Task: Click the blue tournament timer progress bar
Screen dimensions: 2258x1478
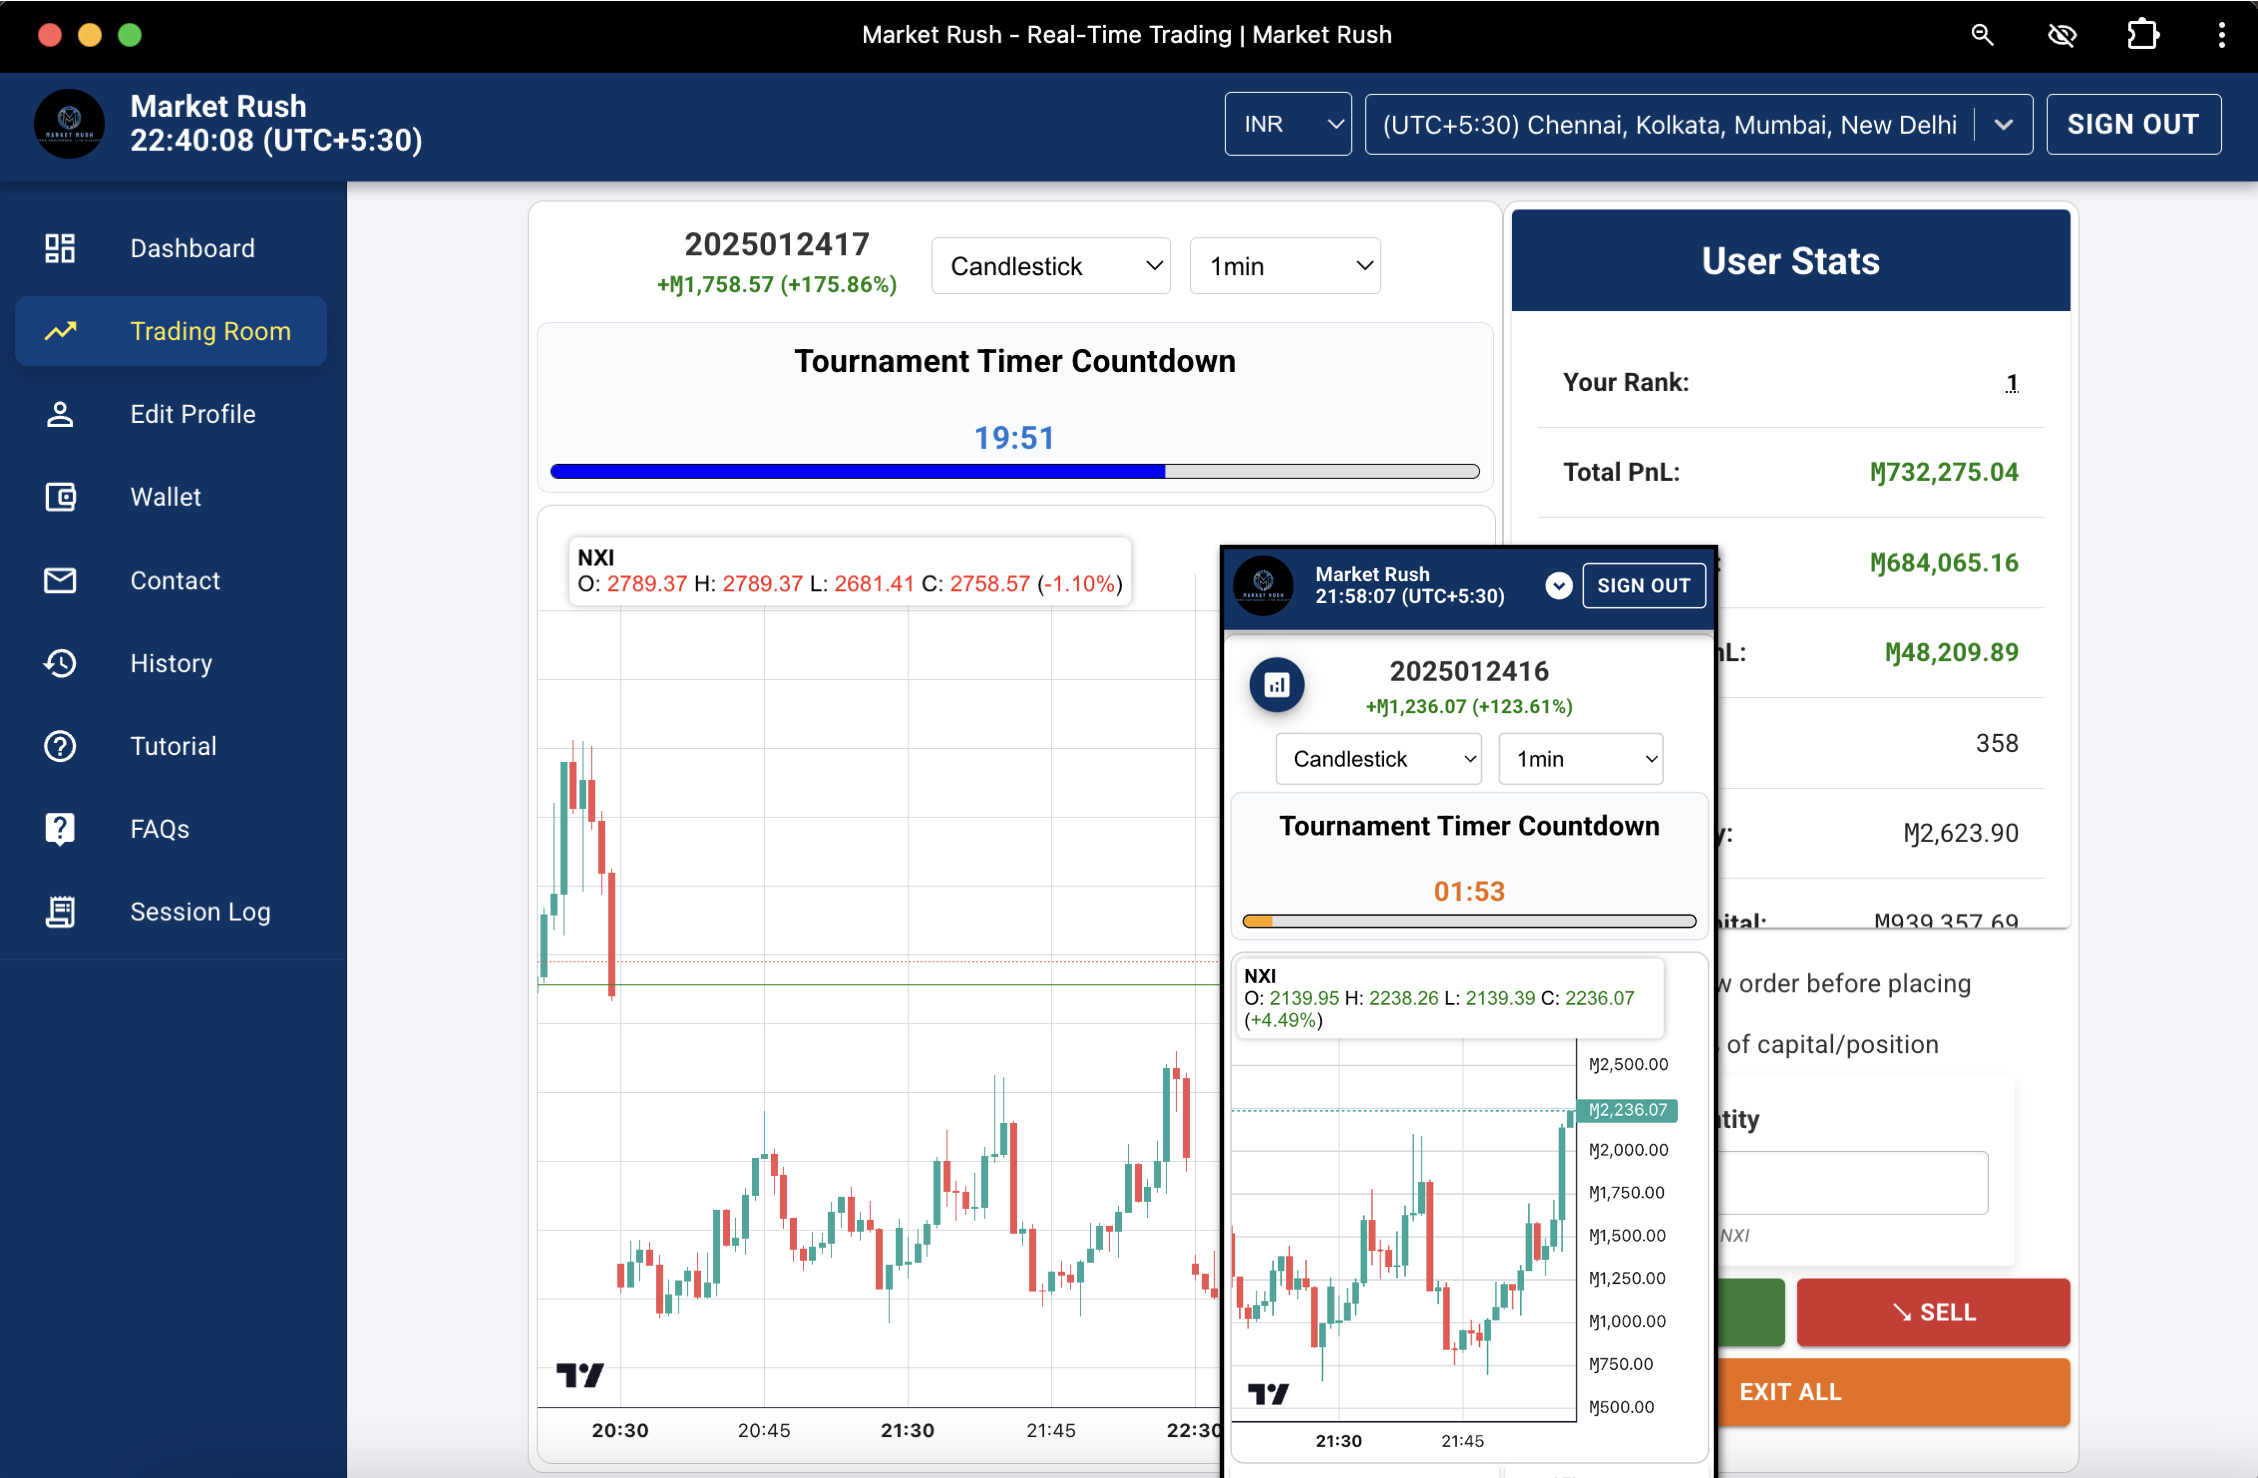Action: click(1015, 471)
